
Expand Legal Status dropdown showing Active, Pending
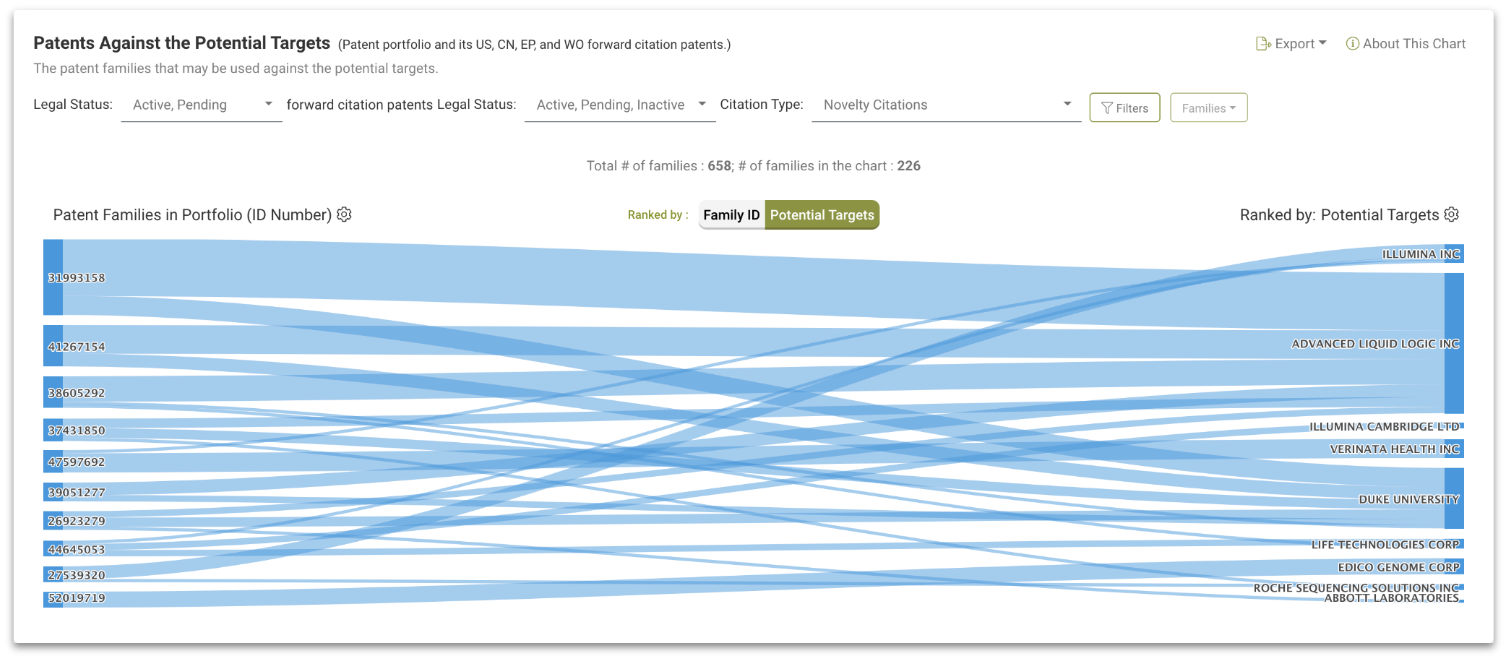tap(202, 105)
